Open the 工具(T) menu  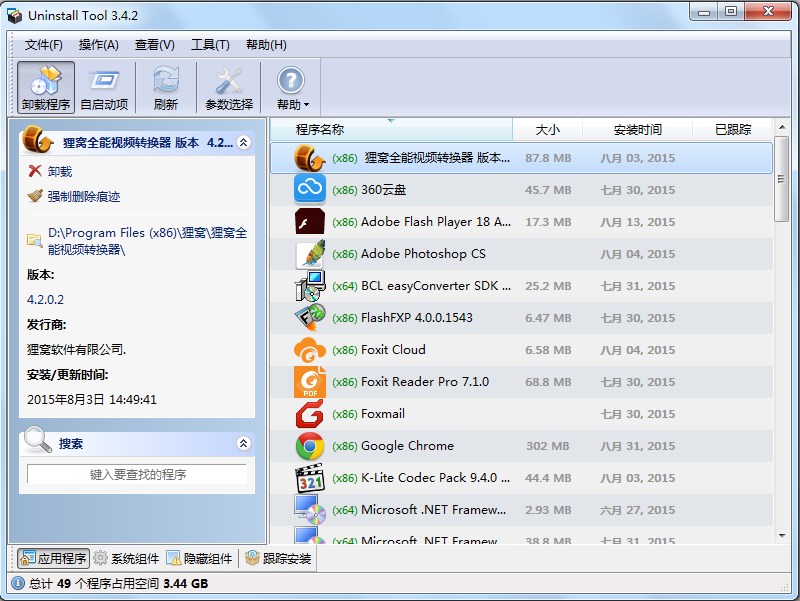click(x=210, y=45)
